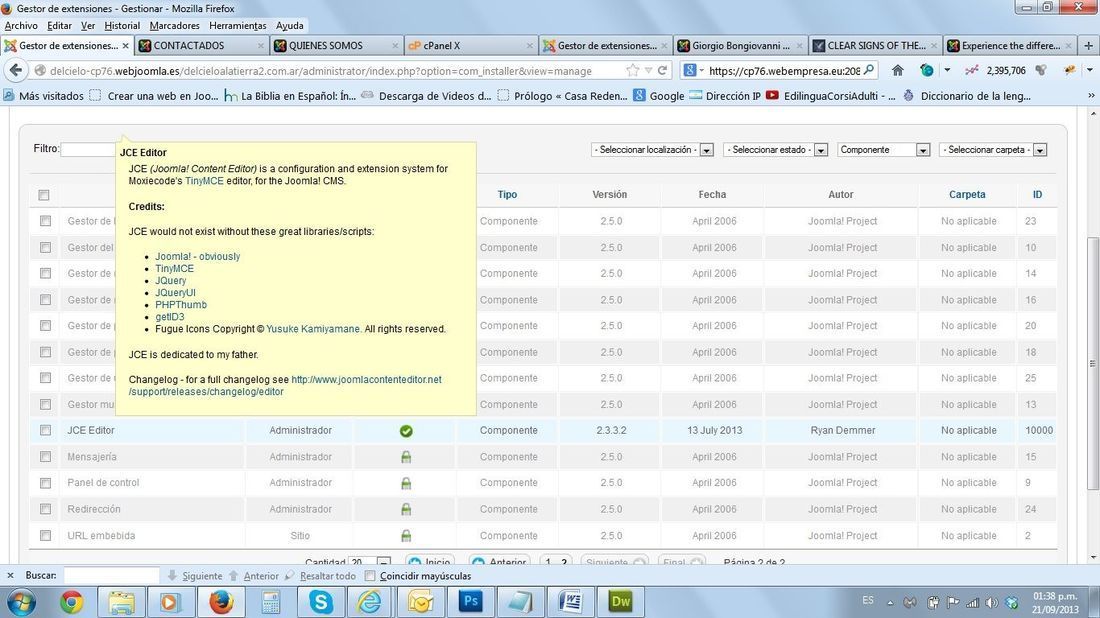Open the Historial menu
The image size is (1100, 618).
tap(122, 25)
